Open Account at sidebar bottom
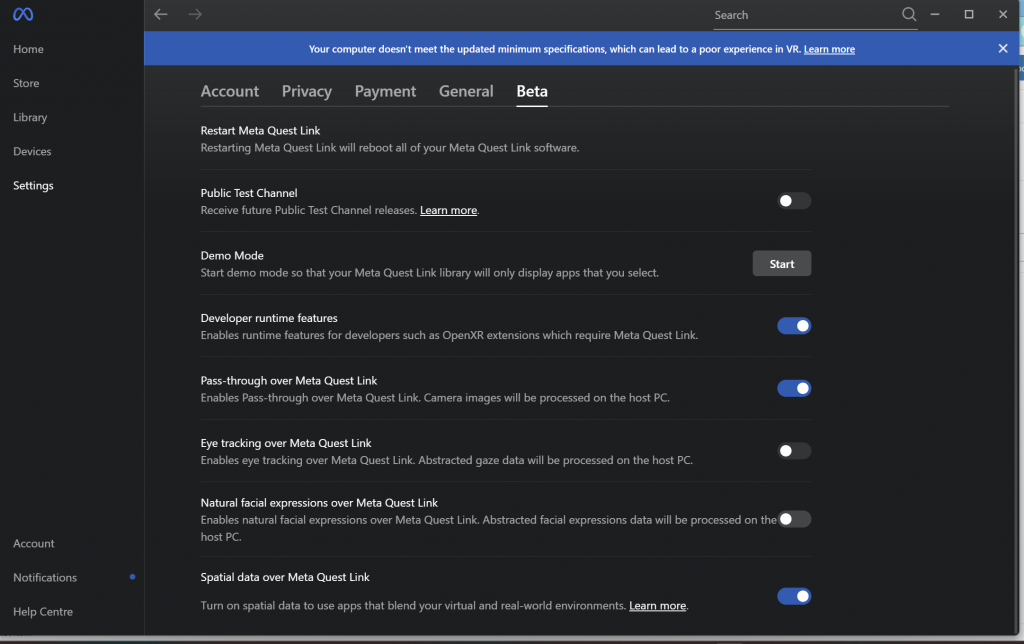Screen dimensions: 1024x644 point(33,543)
